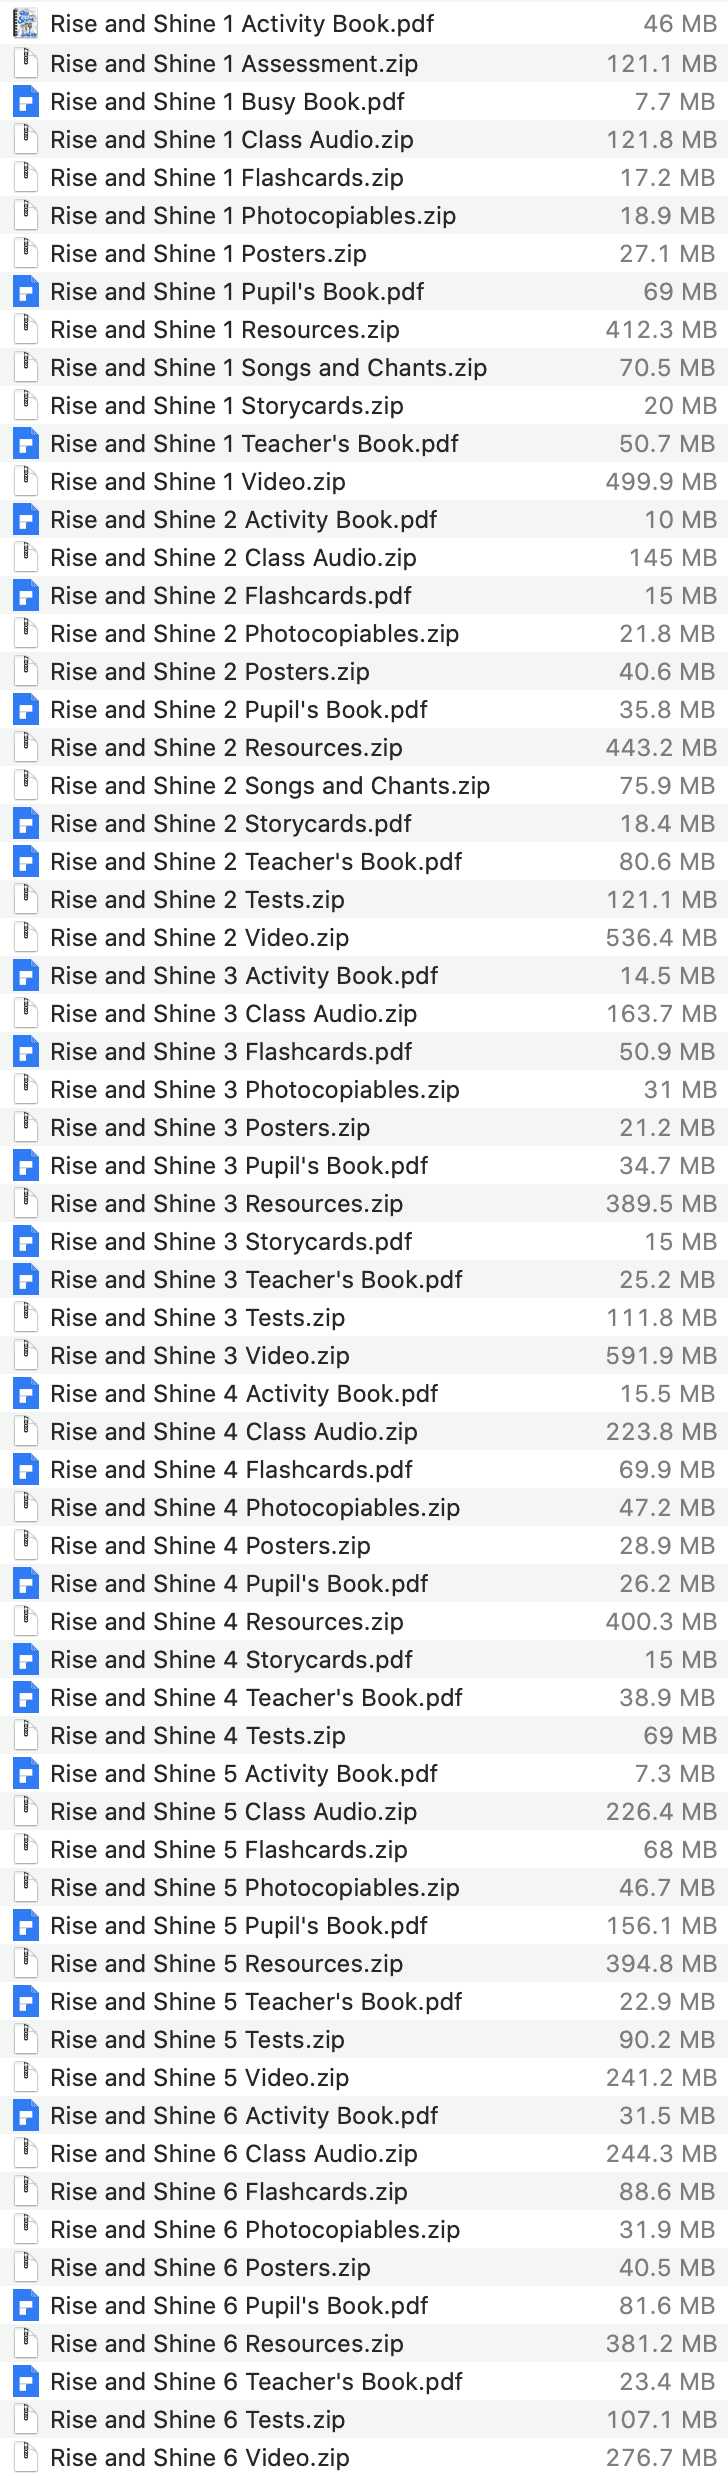
Task: Select file name Rise and Shine 2 Video.zip
Action: [199, 938]
